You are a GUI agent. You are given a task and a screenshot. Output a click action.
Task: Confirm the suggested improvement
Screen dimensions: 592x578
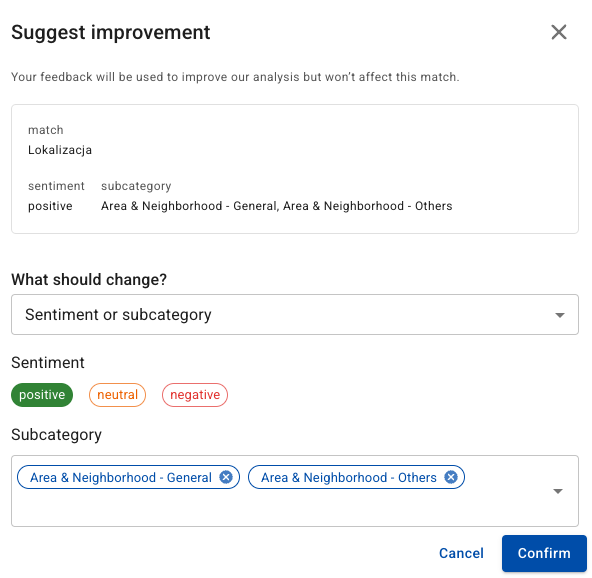544,553
